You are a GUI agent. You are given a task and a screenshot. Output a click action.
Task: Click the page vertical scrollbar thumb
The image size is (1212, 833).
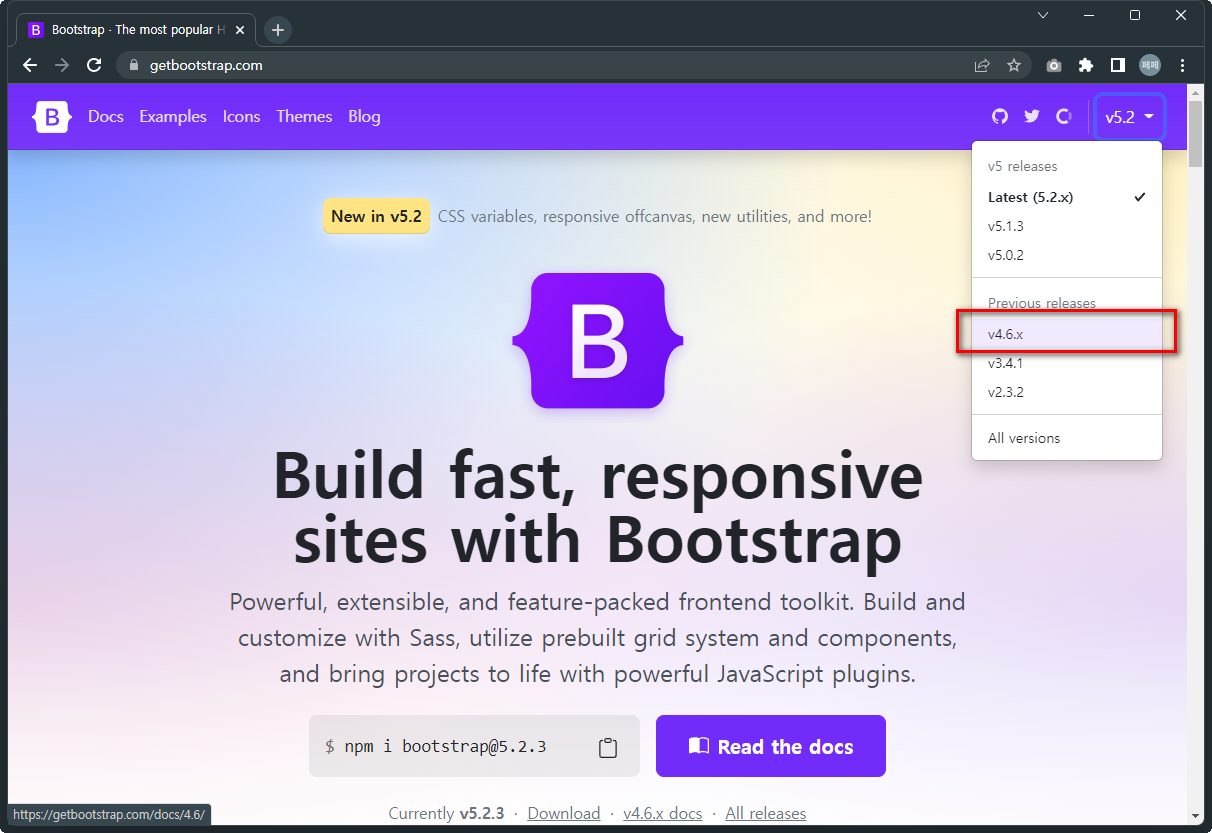click(x=1196, y=133)
